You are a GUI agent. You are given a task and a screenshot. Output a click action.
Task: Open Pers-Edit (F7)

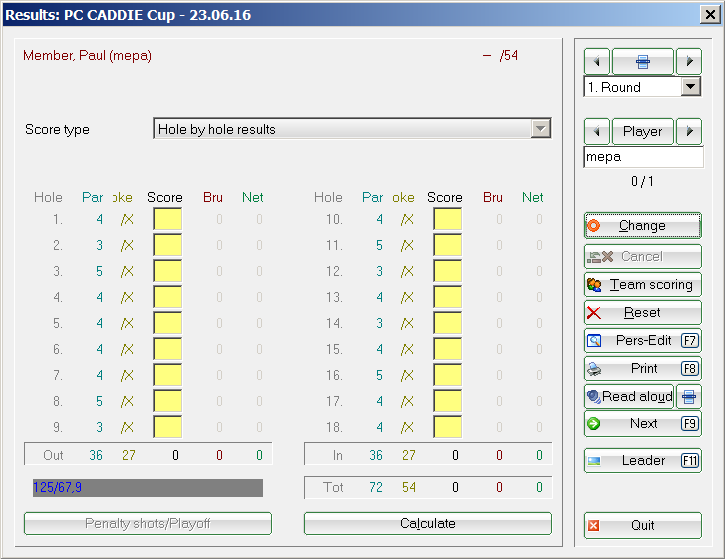point(643,341)
